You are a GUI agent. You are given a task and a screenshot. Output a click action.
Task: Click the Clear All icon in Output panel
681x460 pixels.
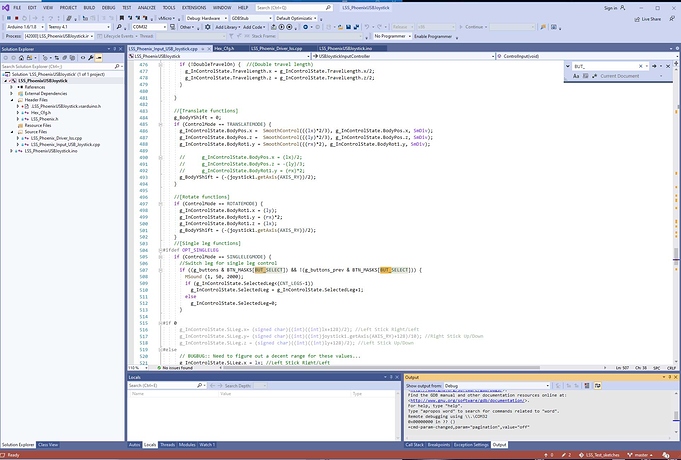tap(587, 386)
